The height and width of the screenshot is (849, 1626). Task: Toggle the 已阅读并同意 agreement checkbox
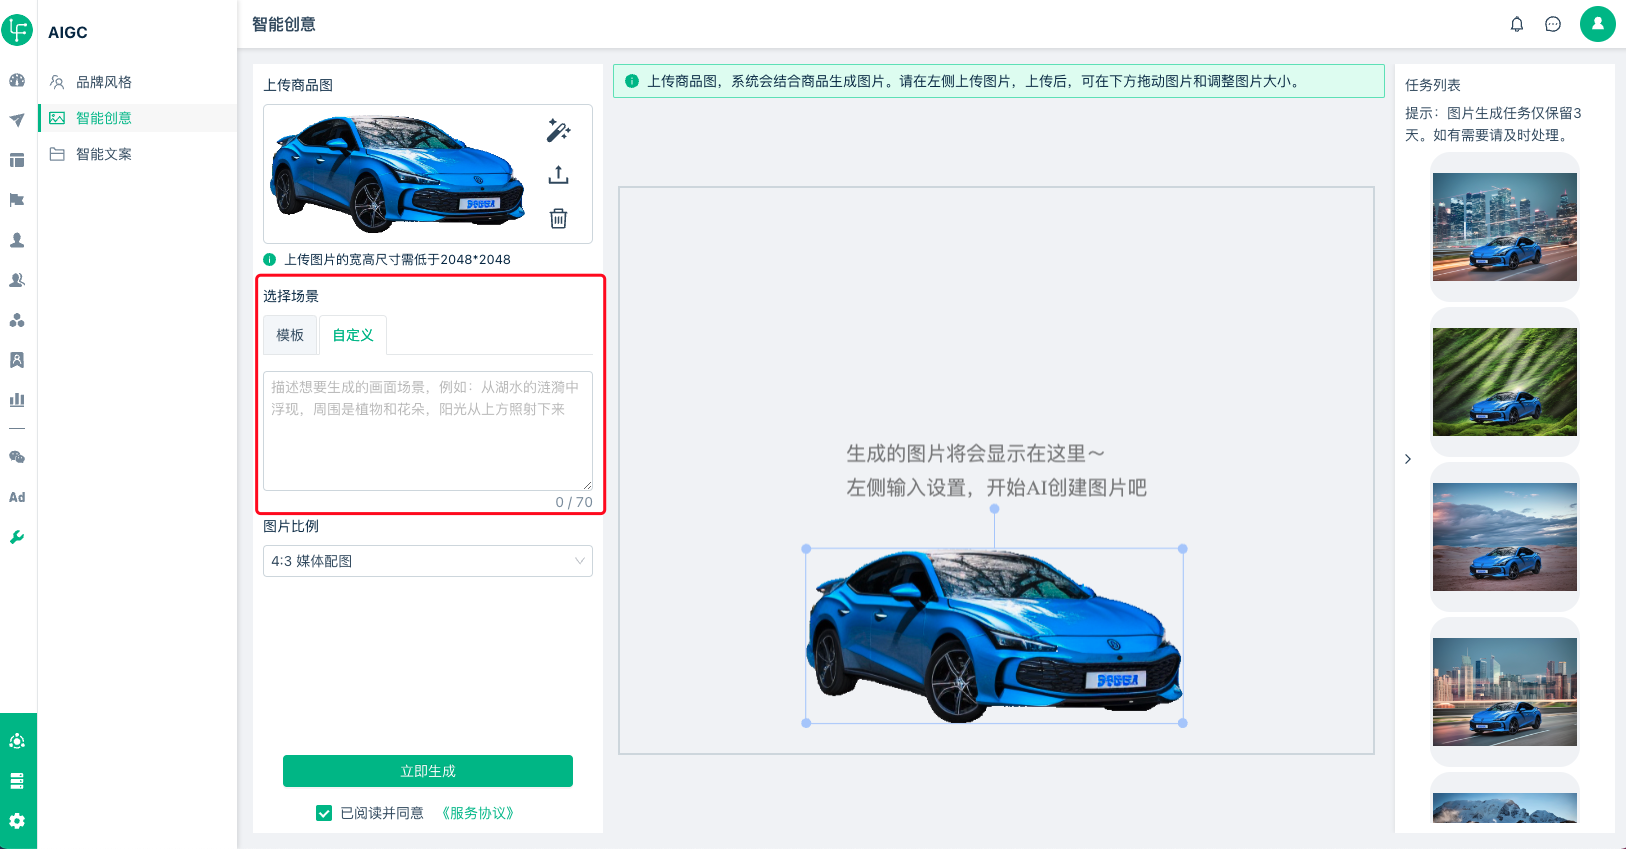click(x=324, y=813)
